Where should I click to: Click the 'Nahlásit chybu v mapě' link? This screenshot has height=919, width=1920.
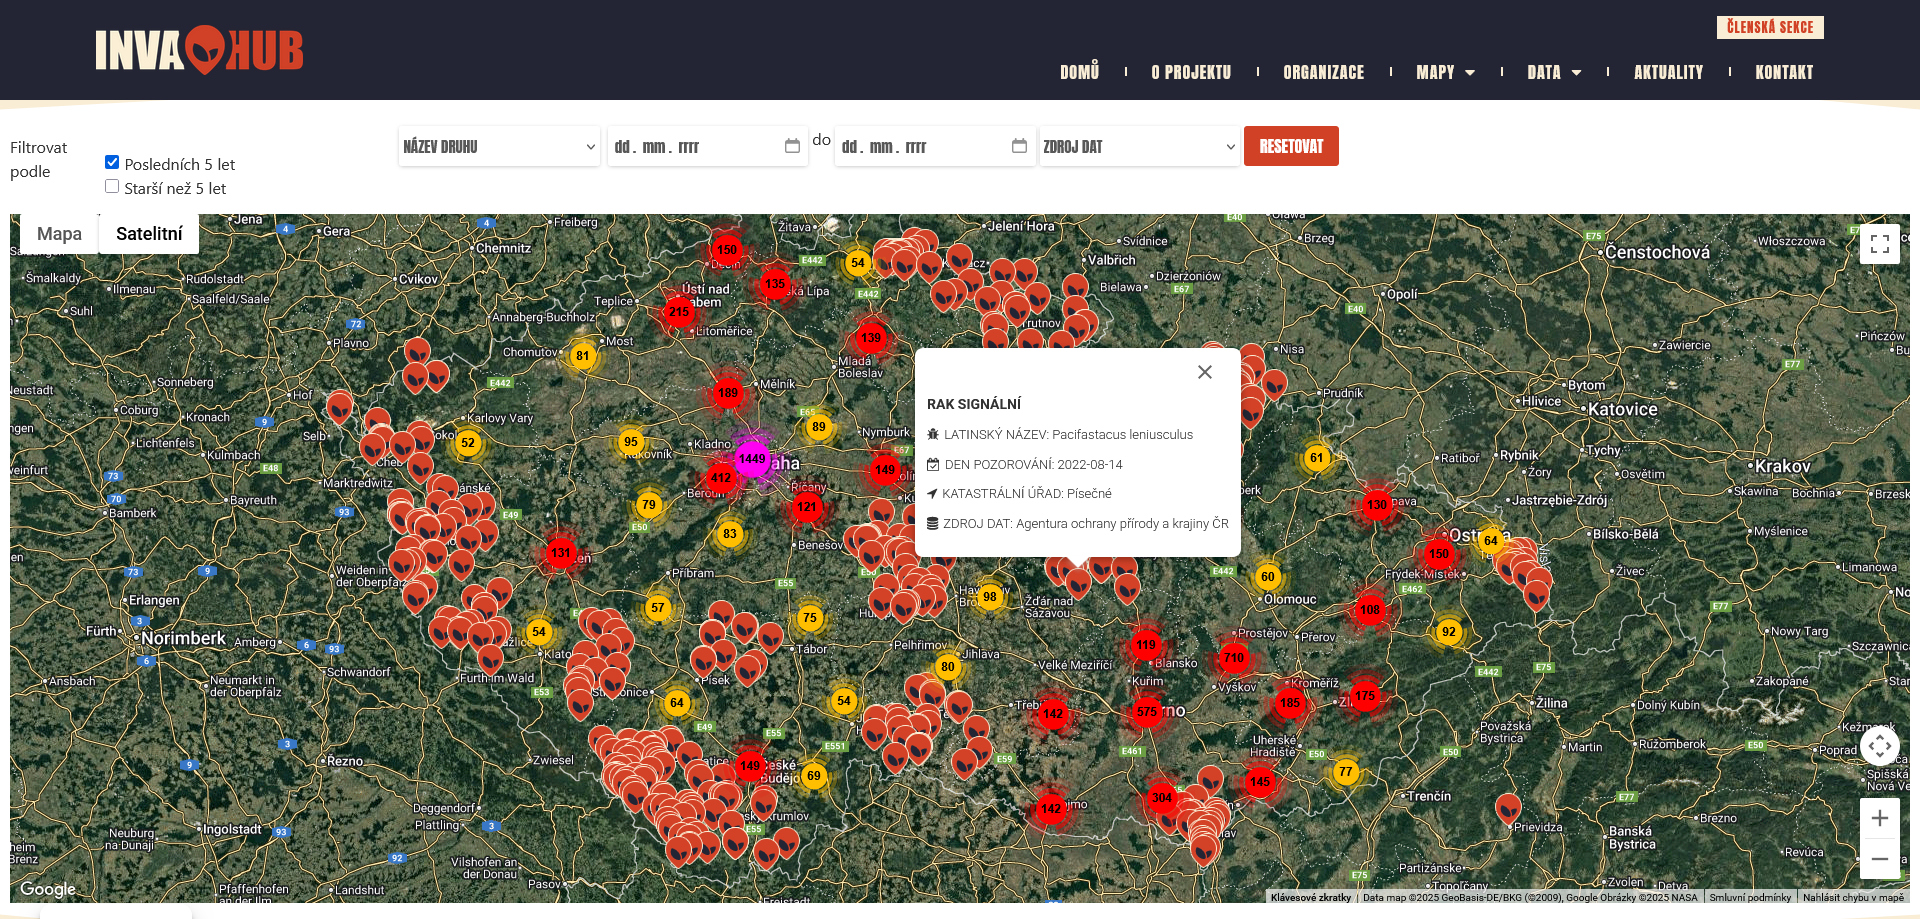[x=1854, y=897]
